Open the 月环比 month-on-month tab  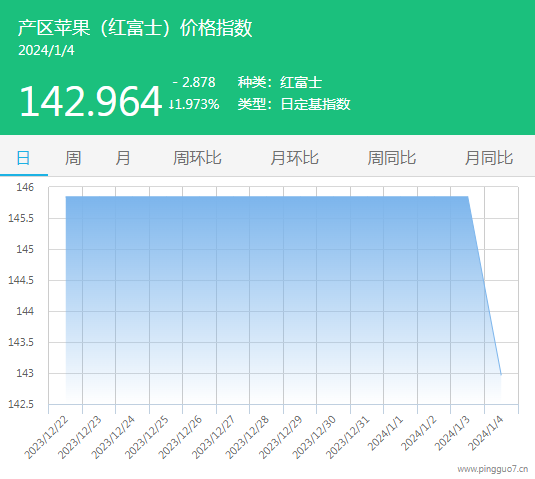(294, 158)
